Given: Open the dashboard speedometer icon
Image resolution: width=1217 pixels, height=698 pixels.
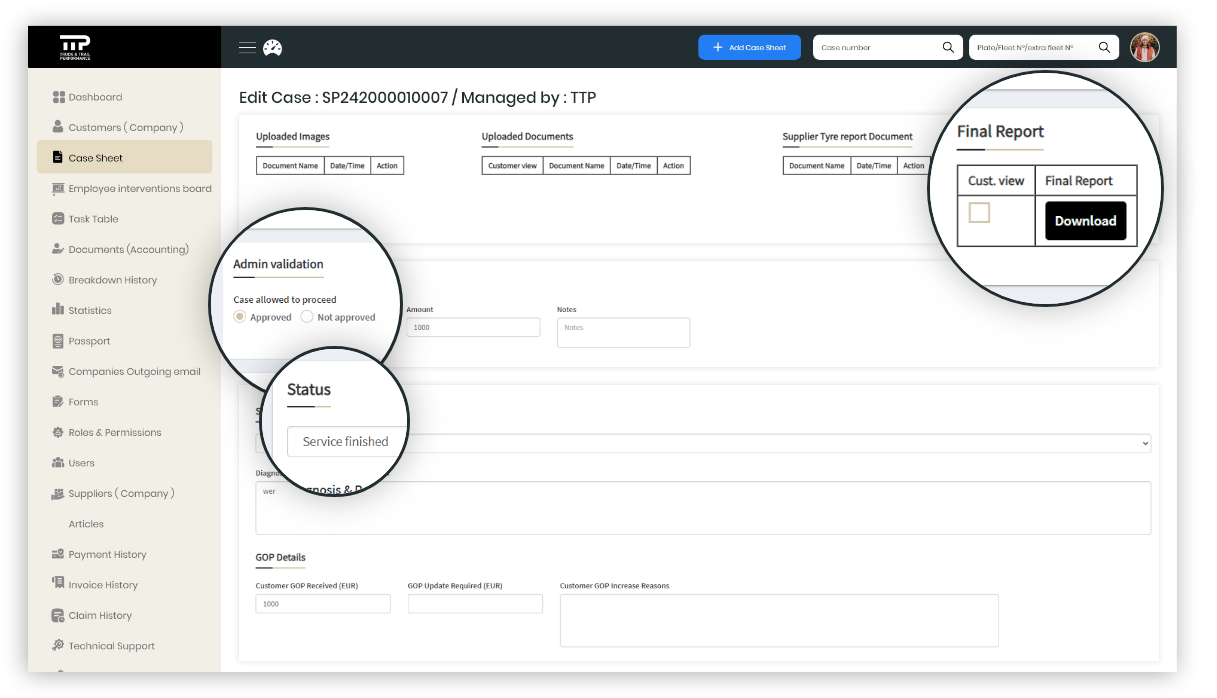Looking at the screenshot, I should (272, 47).
